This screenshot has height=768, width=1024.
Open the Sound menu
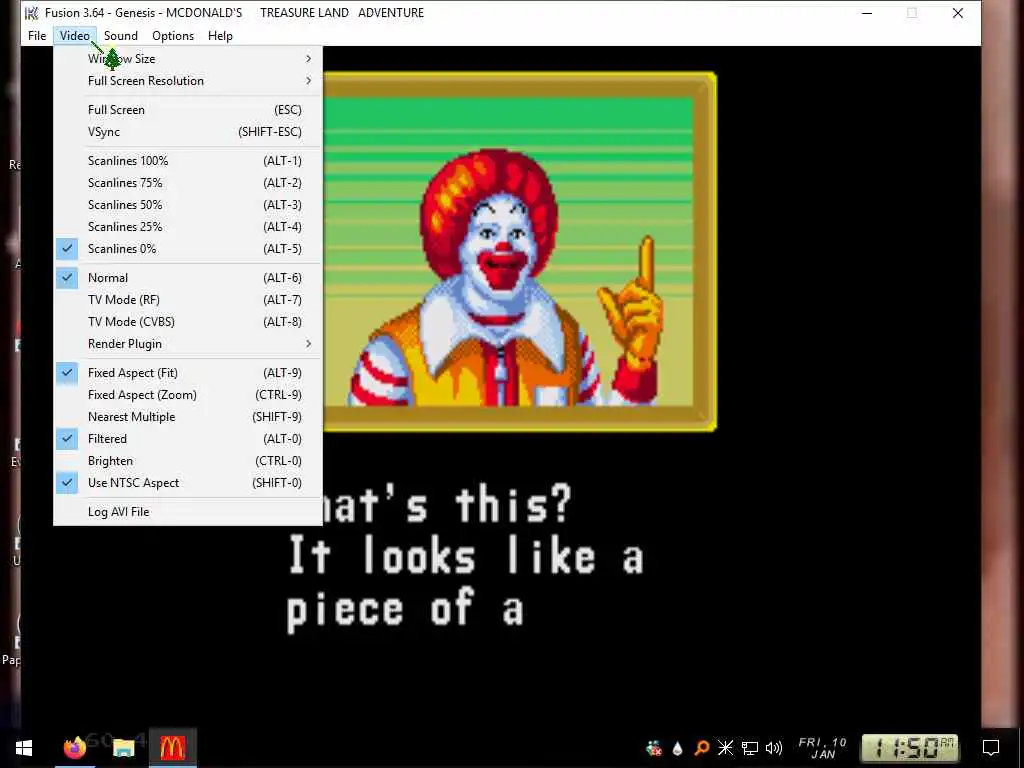click(x=121, y=36)
